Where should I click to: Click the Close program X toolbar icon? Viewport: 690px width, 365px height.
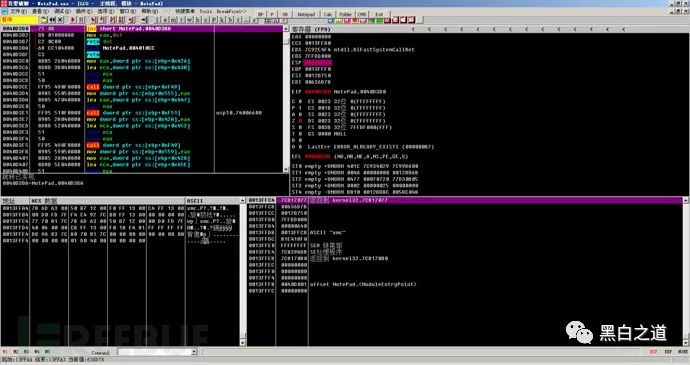60,20
